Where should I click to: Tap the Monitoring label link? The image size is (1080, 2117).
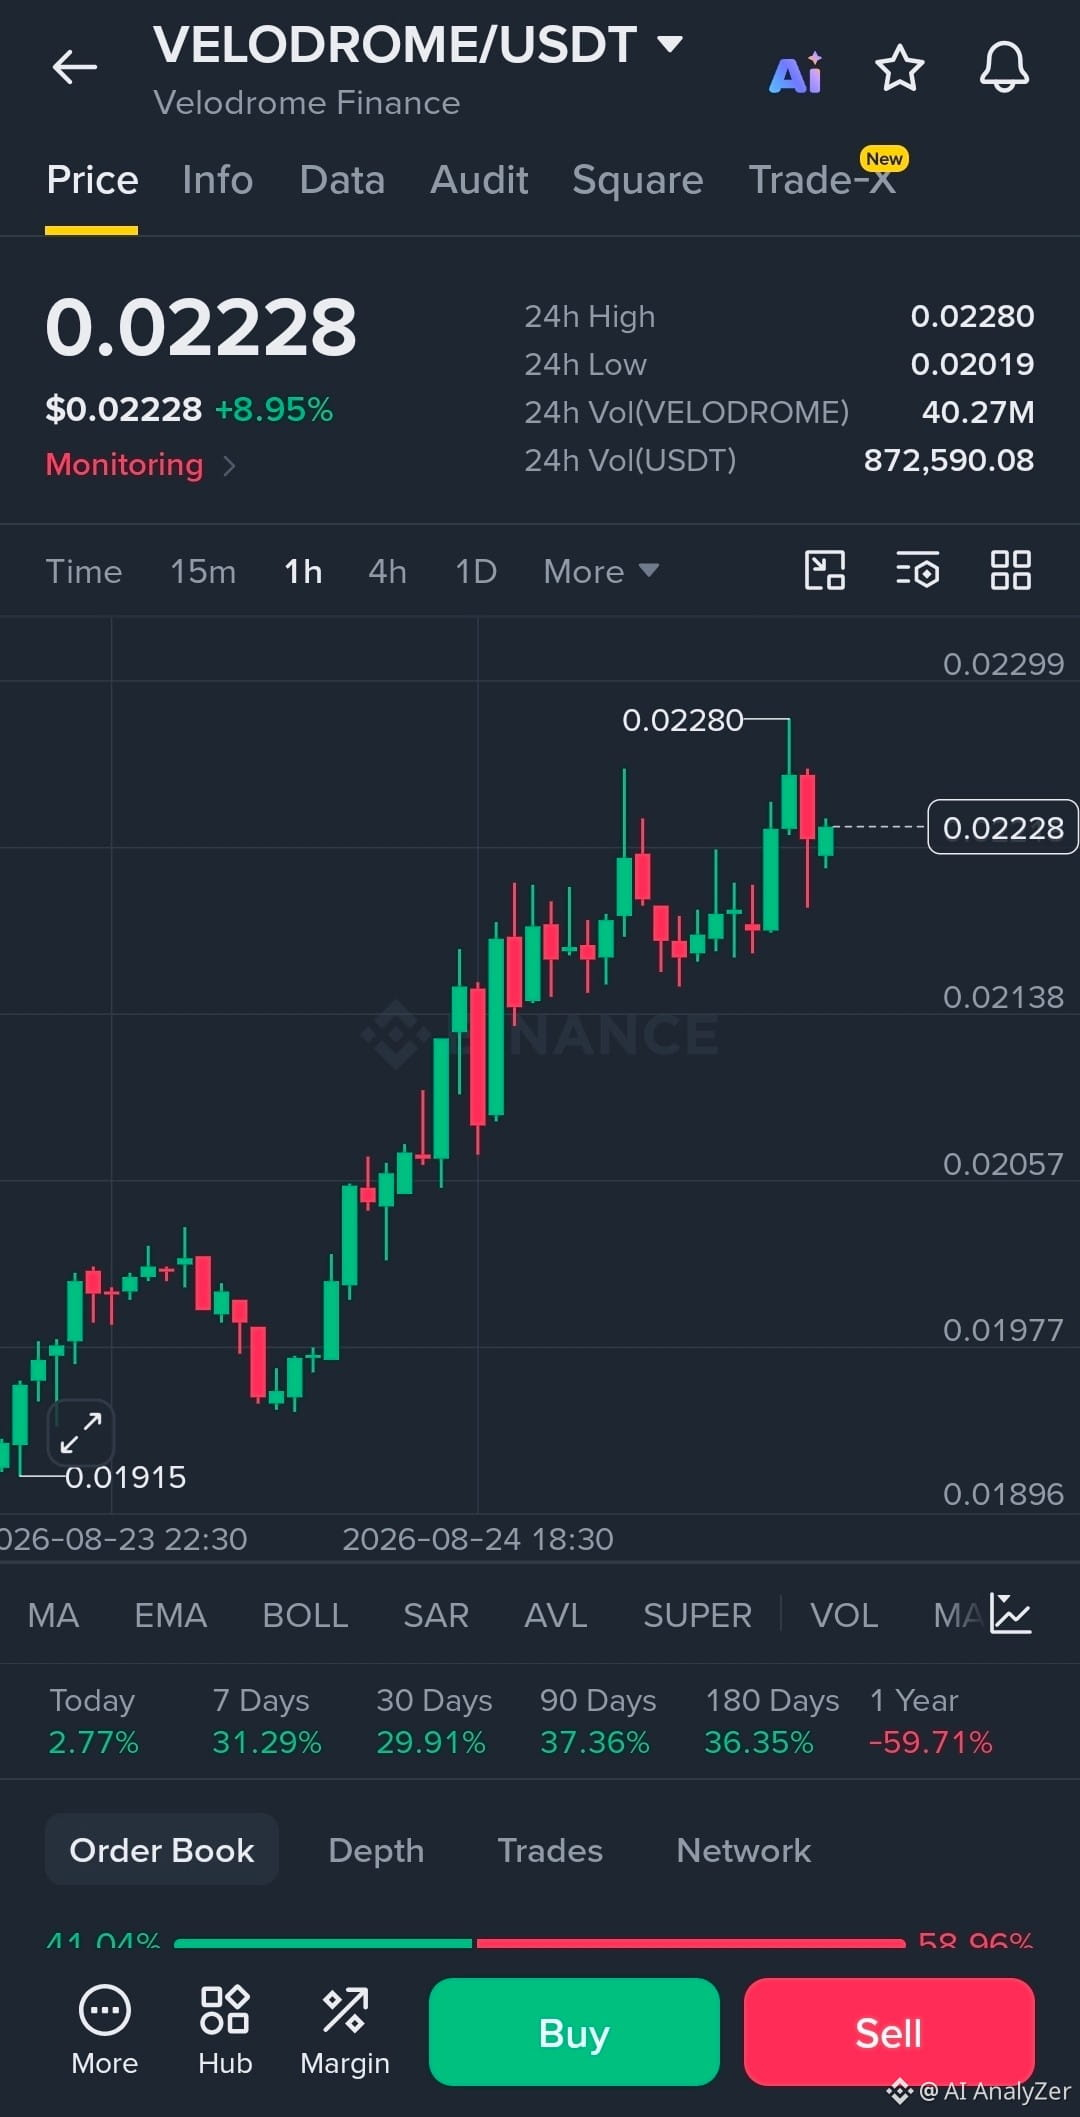pos(124,465)
